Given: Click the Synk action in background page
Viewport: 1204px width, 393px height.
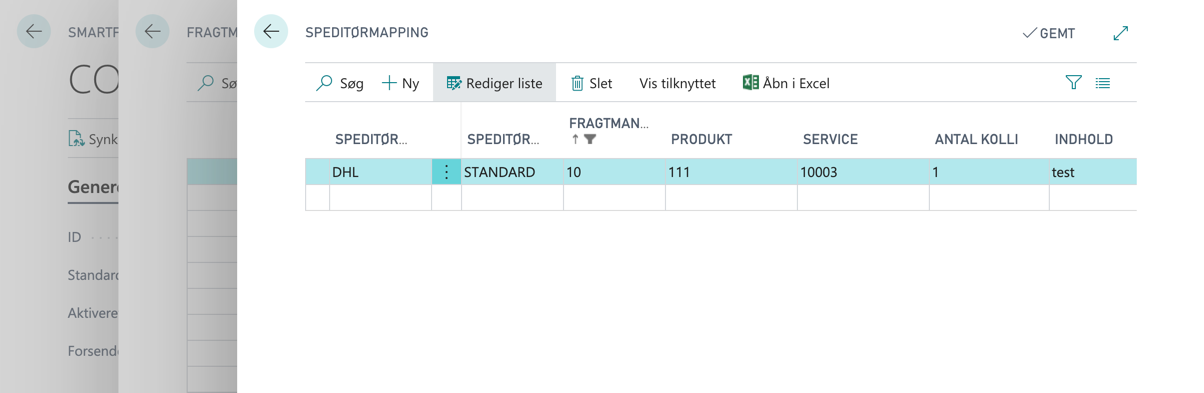Looking at the screenshot, I should click(92, 139).
